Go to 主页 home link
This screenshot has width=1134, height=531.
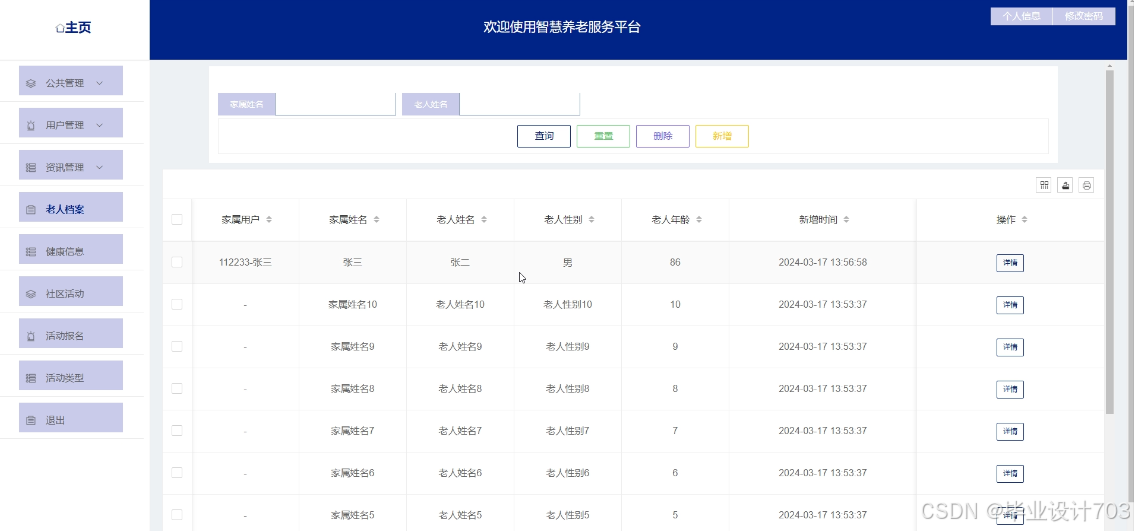coord(73,28)
